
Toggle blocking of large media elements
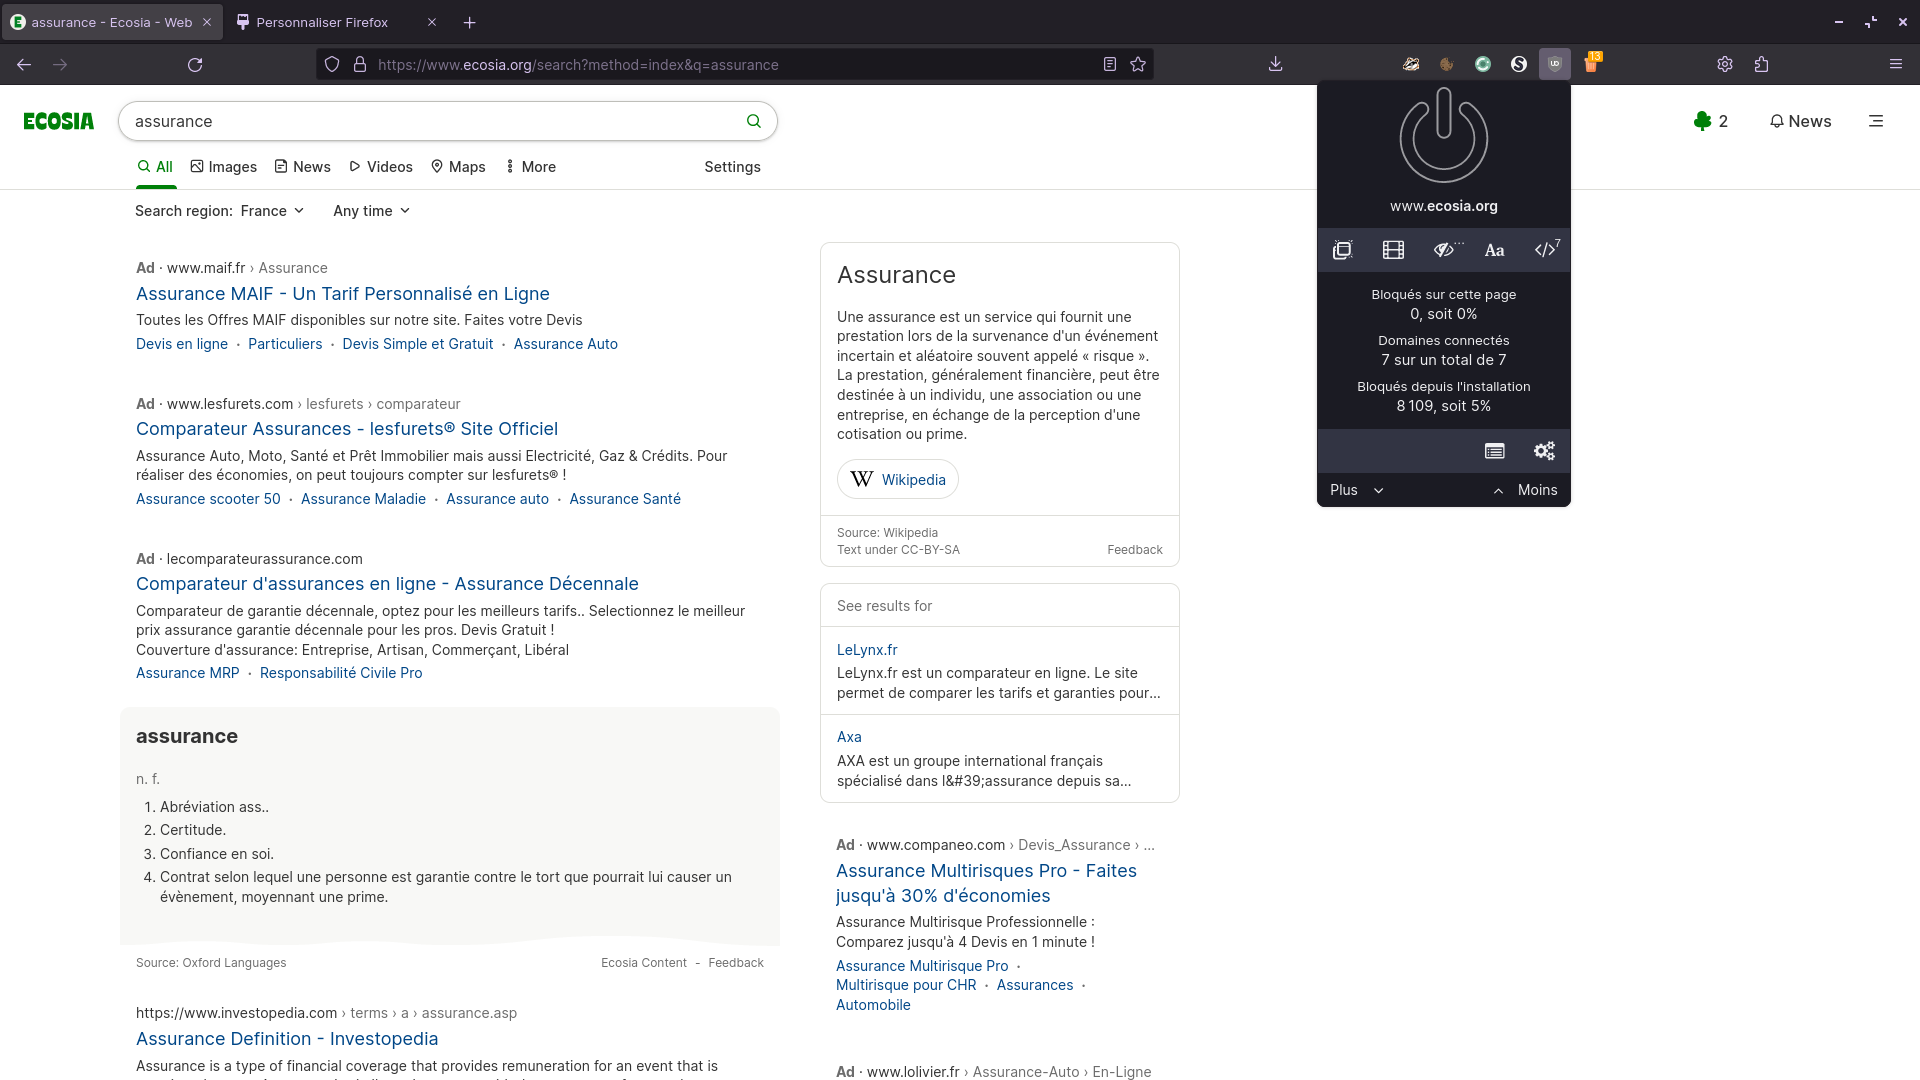tap(1393, 250)
